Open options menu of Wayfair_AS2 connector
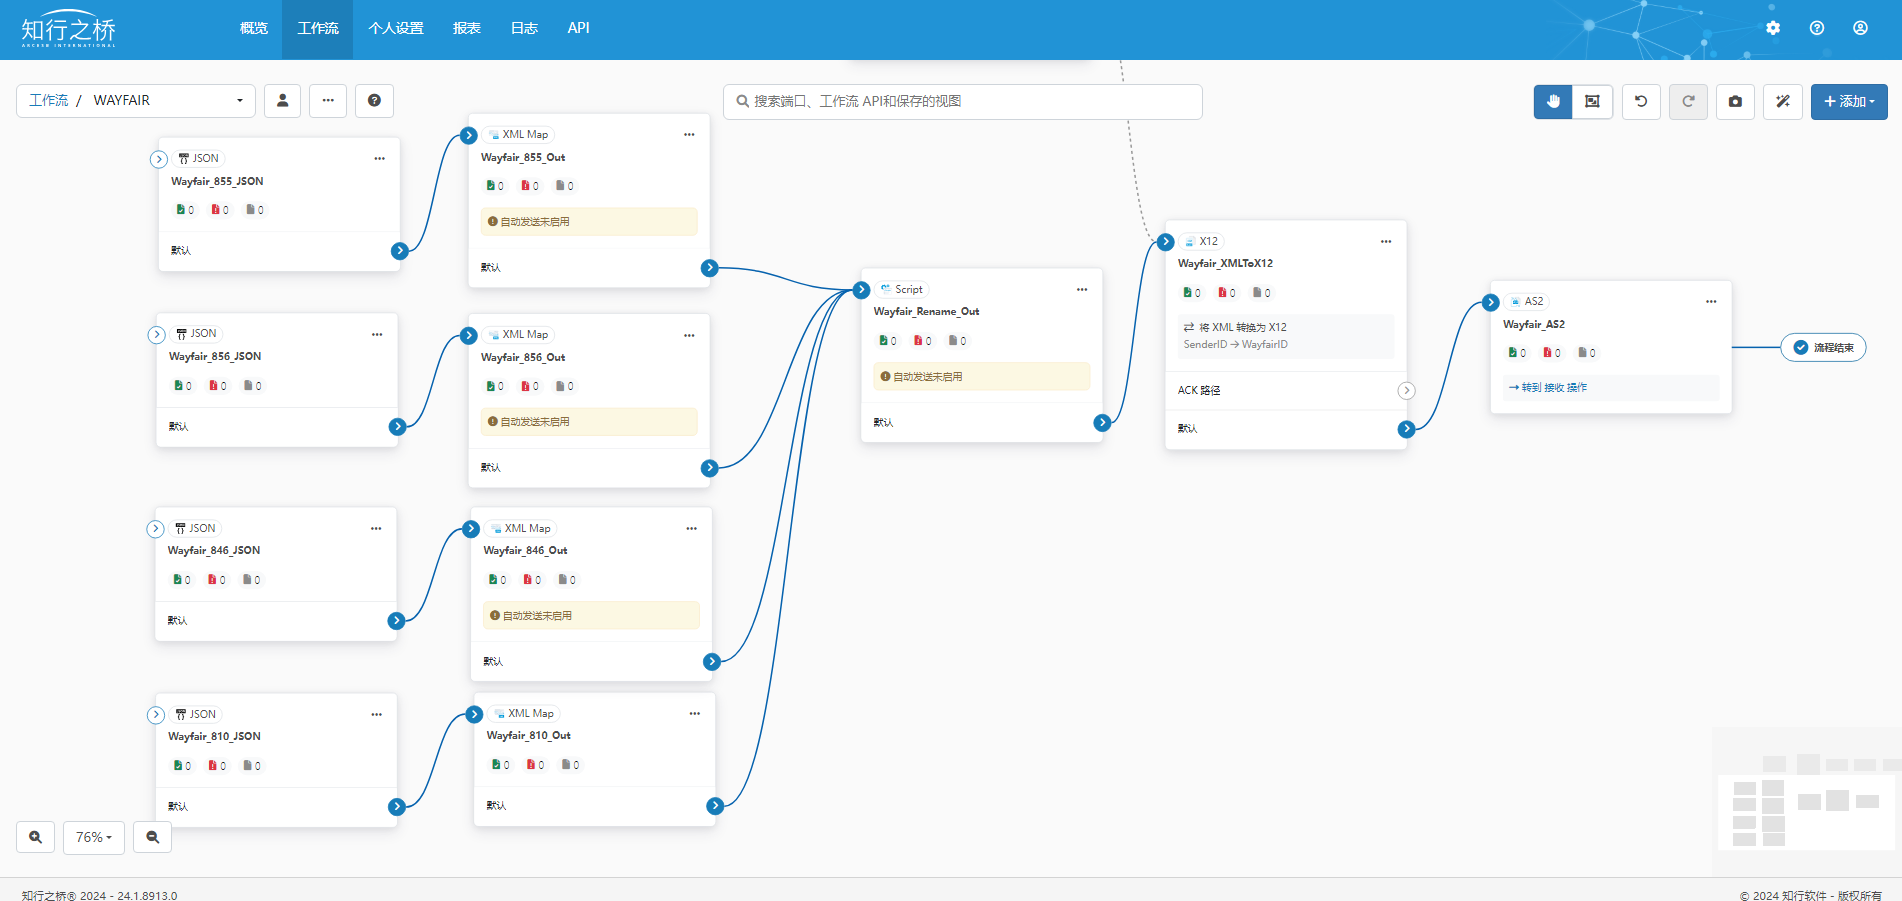 (x=1711, y=301)
